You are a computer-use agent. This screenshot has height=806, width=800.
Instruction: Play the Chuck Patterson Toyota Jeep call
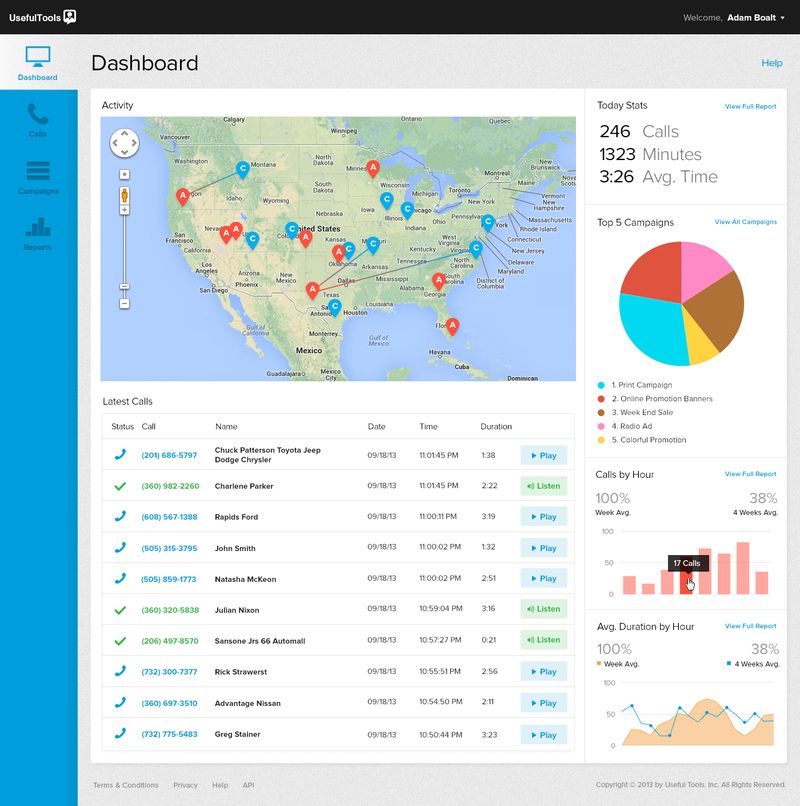[543, 455]
